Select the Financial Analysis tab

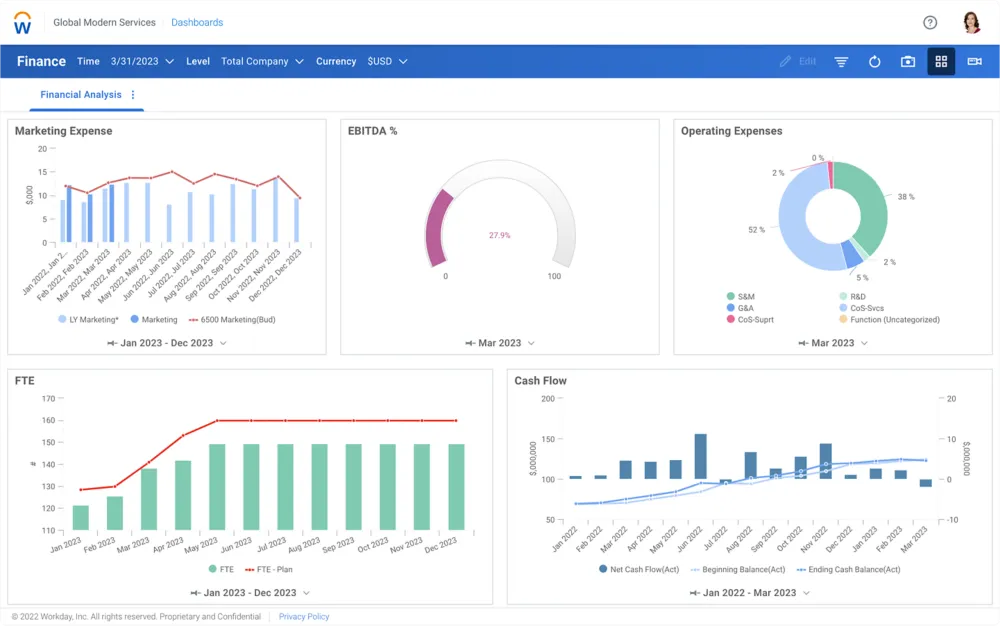click(x=81, y=94)
